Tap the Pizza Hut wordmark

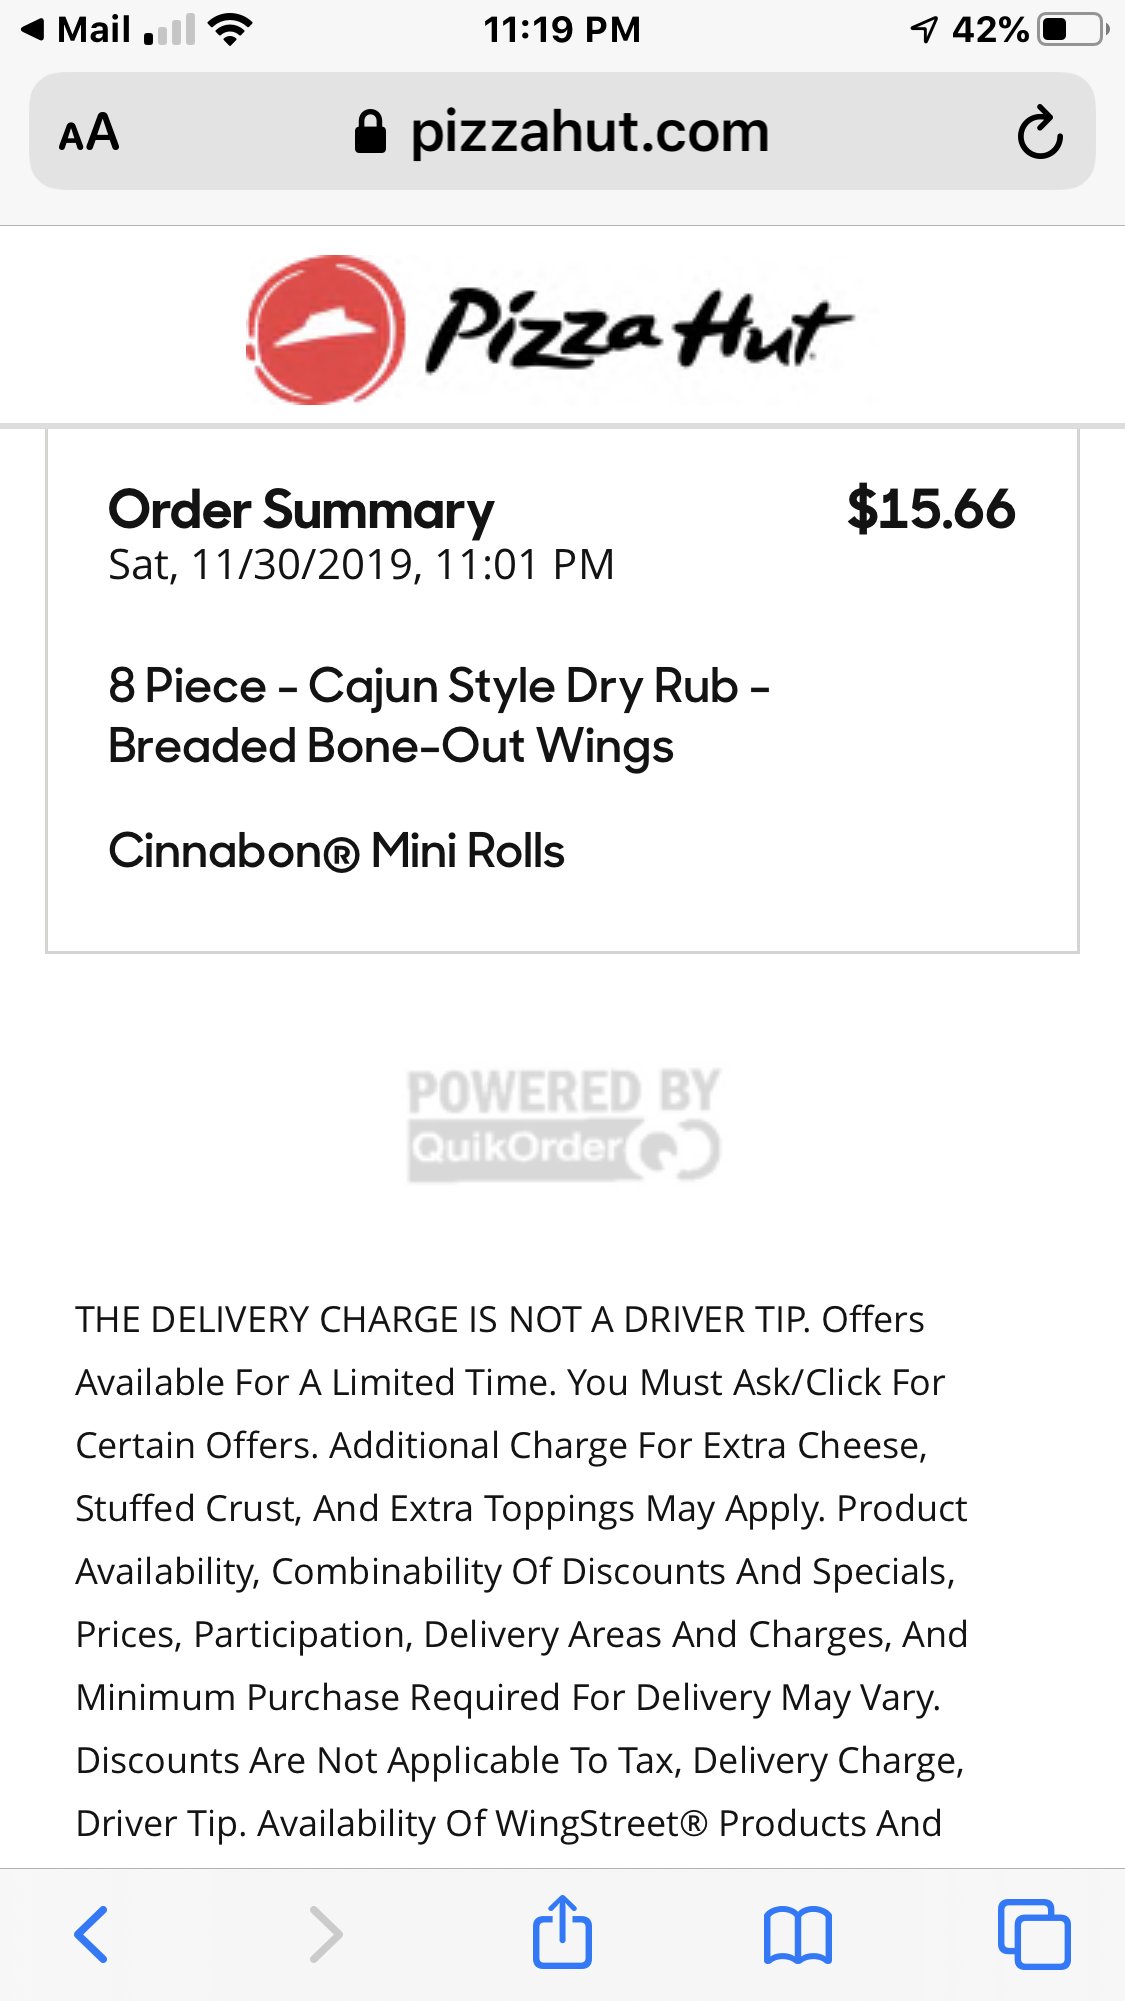coord(638,329)
